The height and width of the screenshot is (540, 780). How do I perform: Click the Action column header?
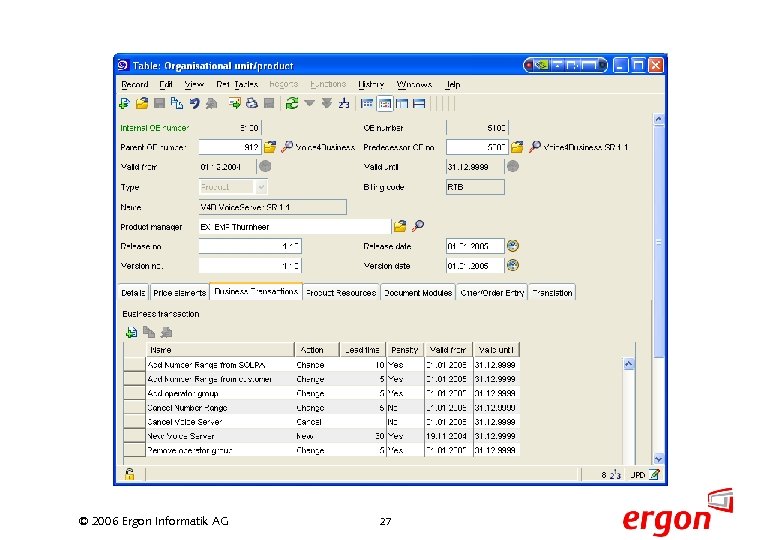click(317, 350)
